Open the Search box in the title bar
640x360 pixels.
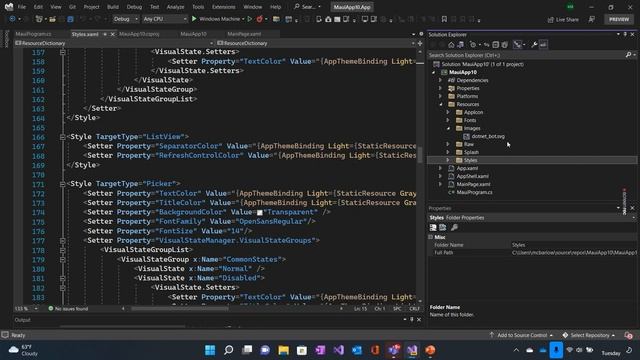point(307,7)
